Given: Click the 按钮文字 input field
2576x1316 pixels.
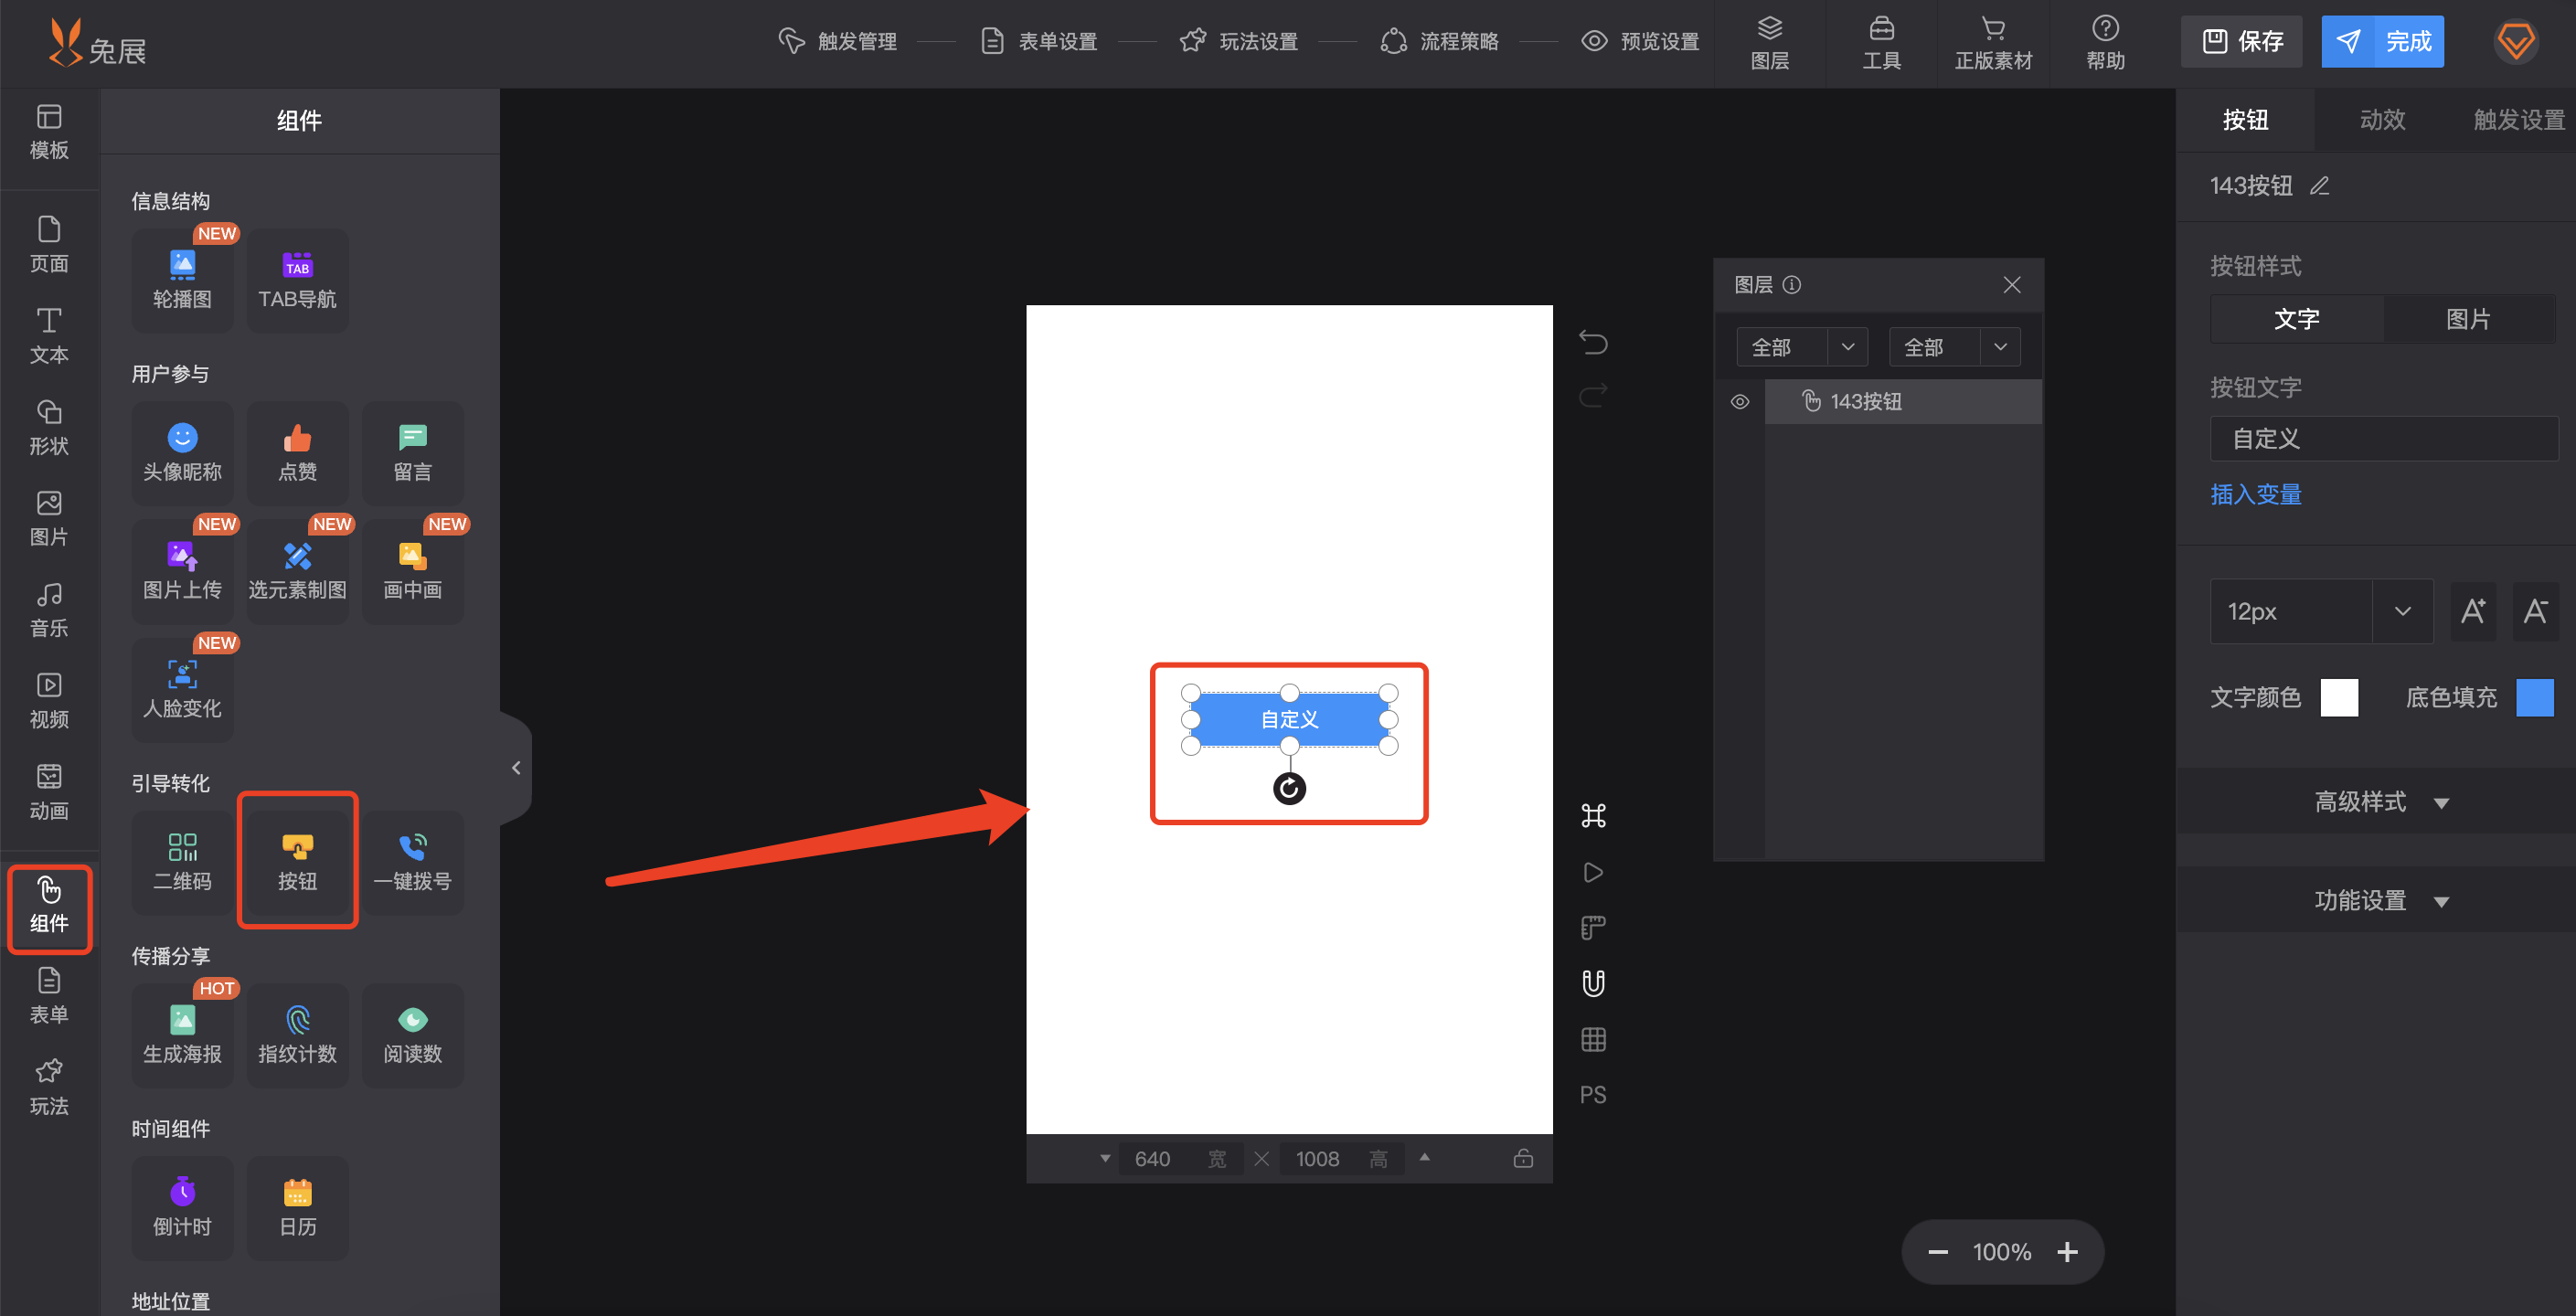Looking at the screenshot, I should tap(2383, 438).
